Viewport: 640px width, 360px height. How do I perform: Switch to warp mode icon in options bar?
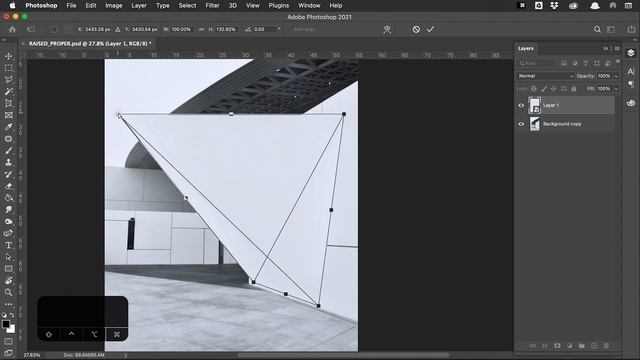(387, 29)
